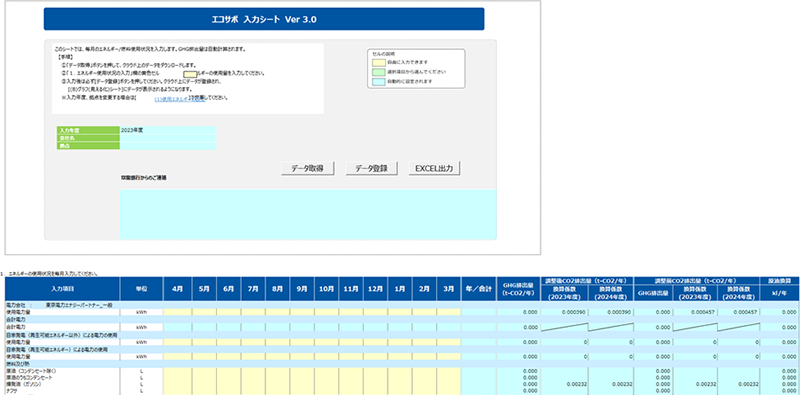Select the 入力年度 cell showing 2023年度
This screenshot has height=395, width=800.
pos(168,131)
